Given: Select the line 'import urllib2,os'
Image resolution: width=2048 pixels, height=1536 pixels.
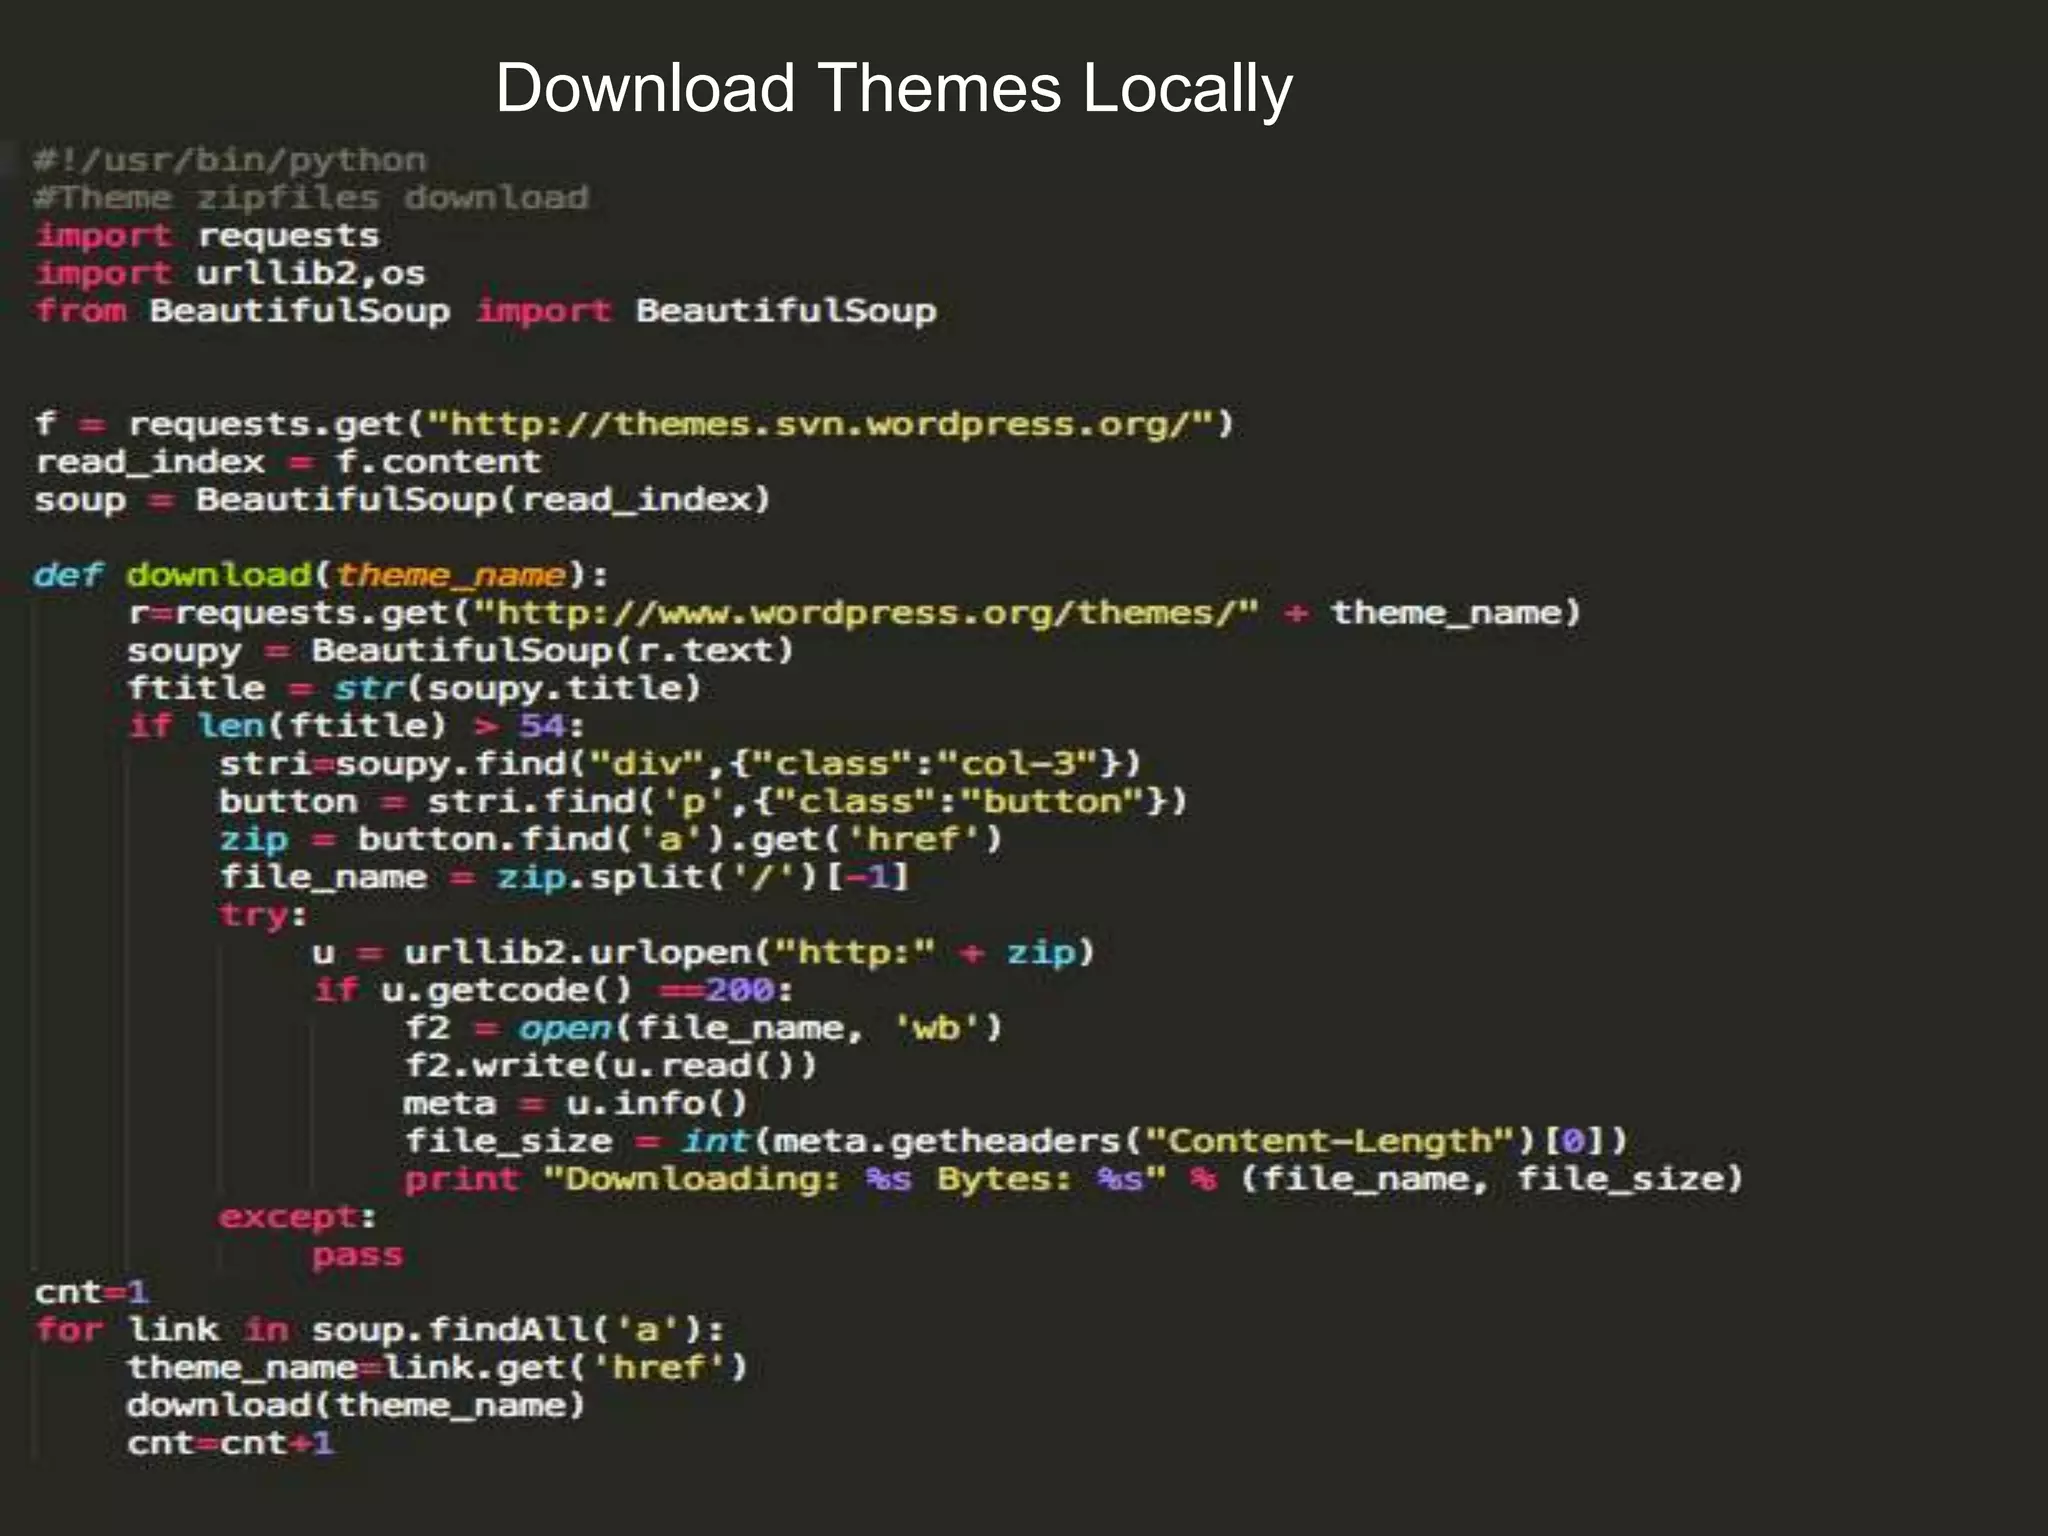Looking at the screenshot, I should [230, 273].
